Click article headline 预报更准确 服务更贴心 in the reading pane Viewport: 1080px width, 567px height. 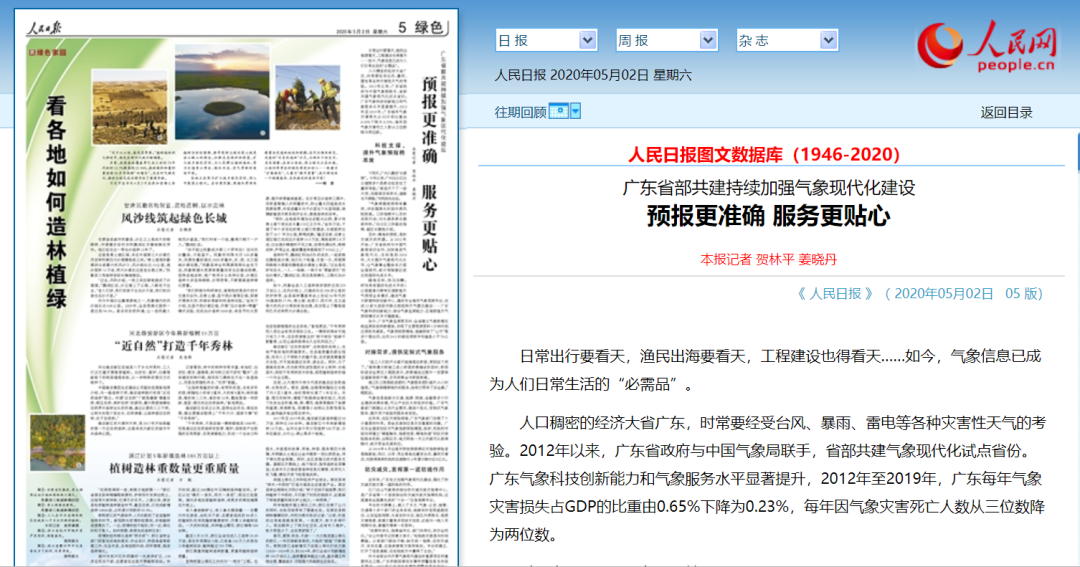pos(768,216)
